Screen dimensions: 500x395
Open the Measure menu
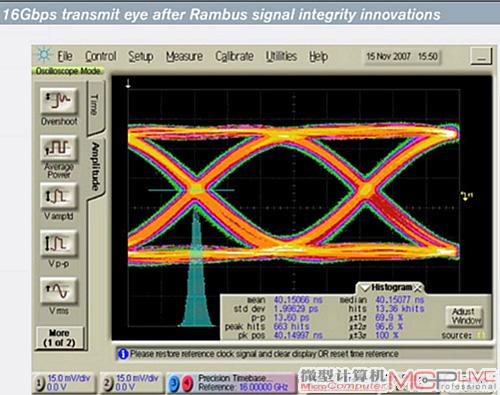click(184, 56)
